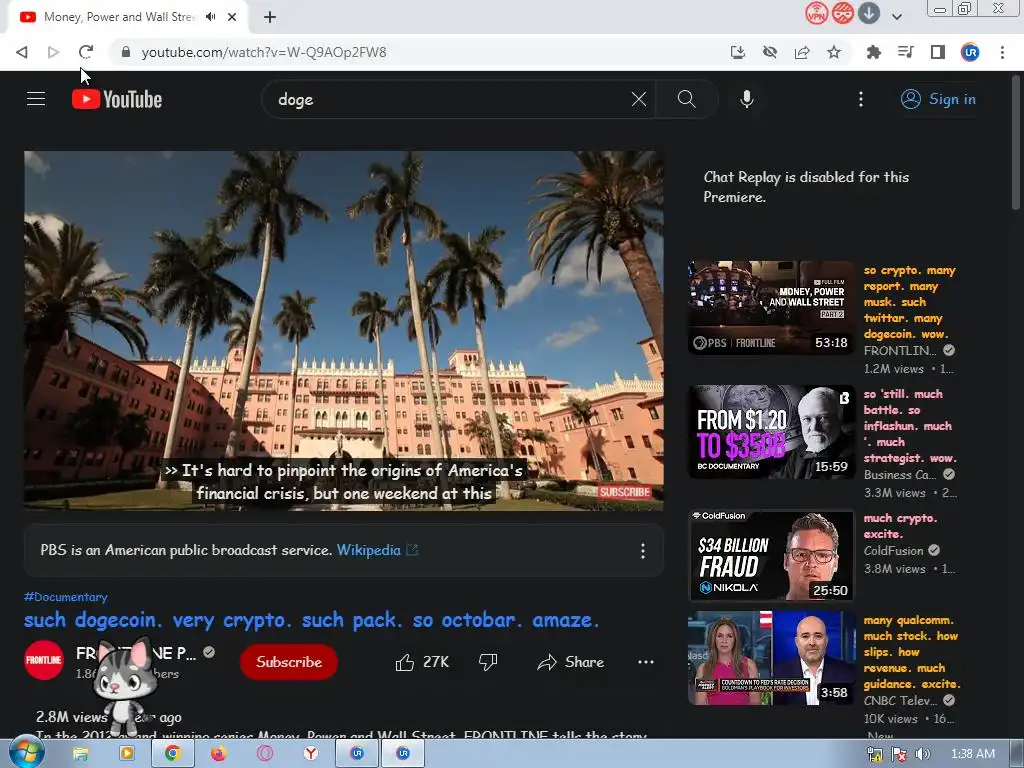Image resolution: width=1024 pixels, height=768 pixels.
Task: Open the #Documentary hashtag link
Action: pos(65,597)
